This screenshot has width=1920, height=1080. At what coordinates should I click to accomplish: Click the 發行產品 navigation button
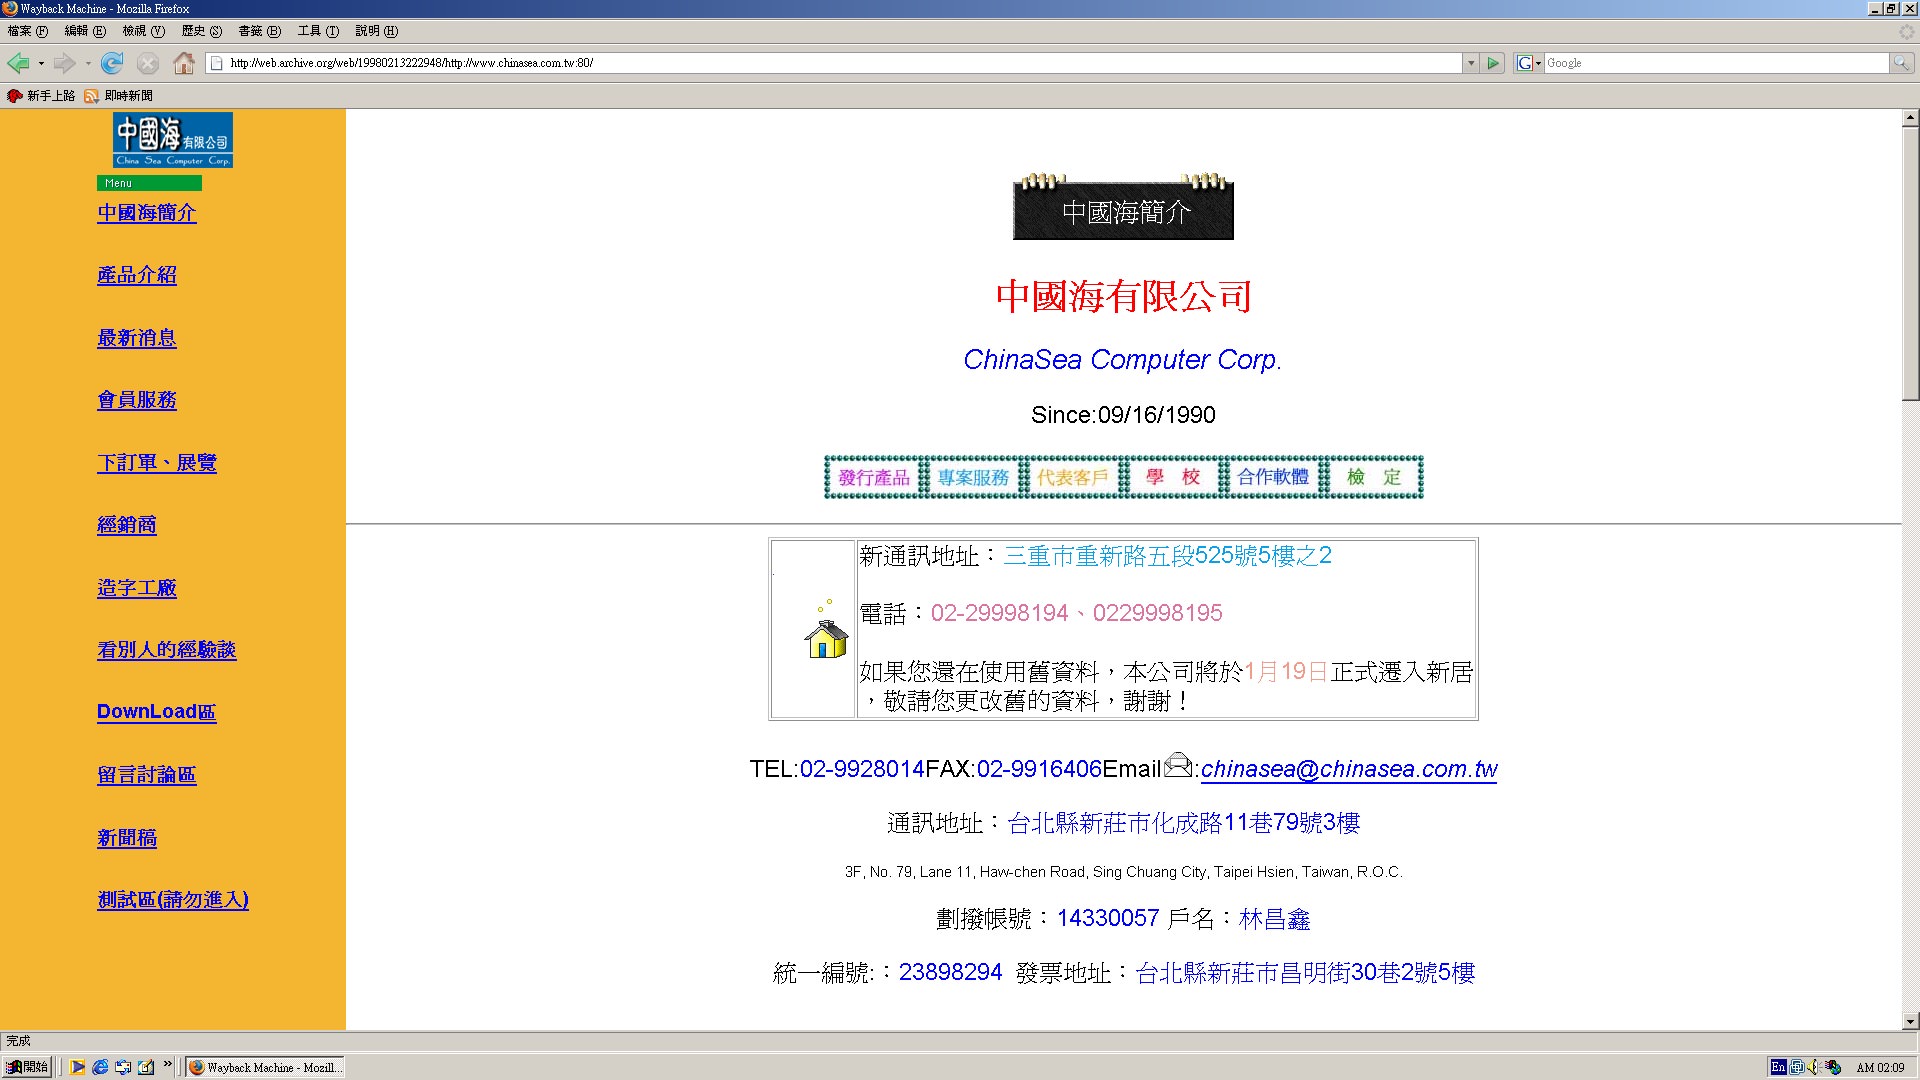(873, 477)
